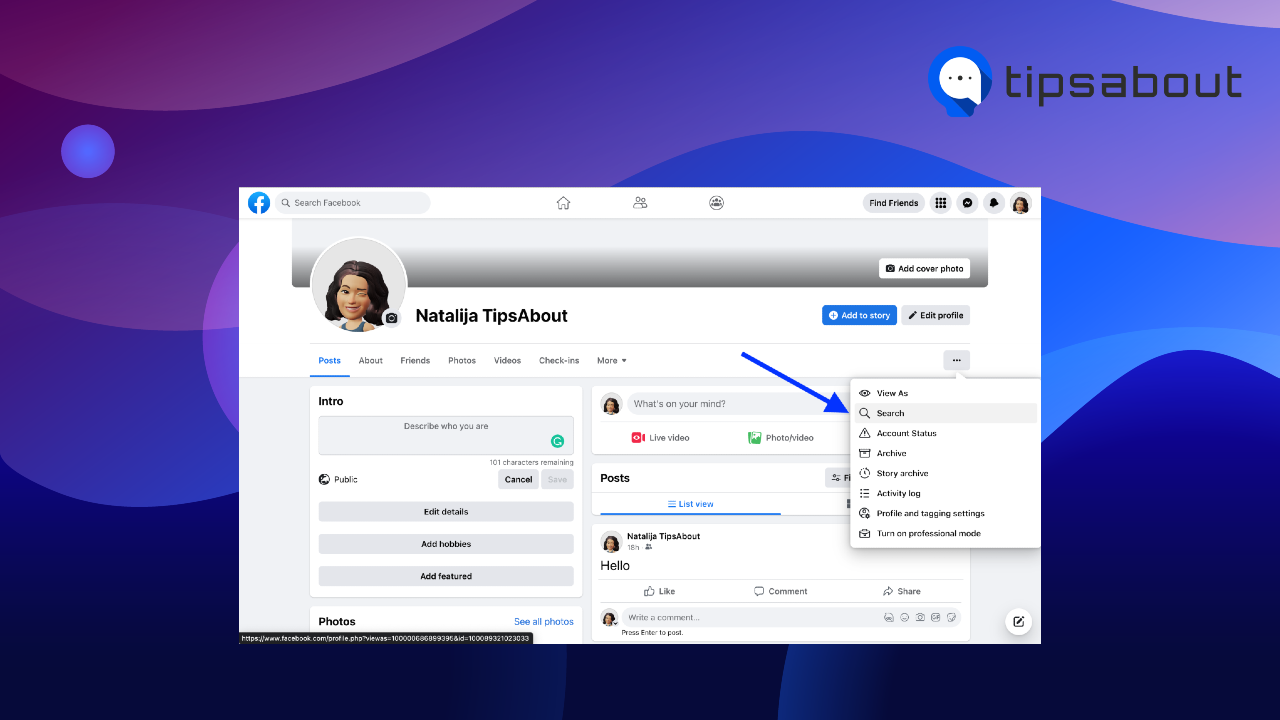Click the camera icon in comment box
The image size is (1280, 720).
point(920,618)
